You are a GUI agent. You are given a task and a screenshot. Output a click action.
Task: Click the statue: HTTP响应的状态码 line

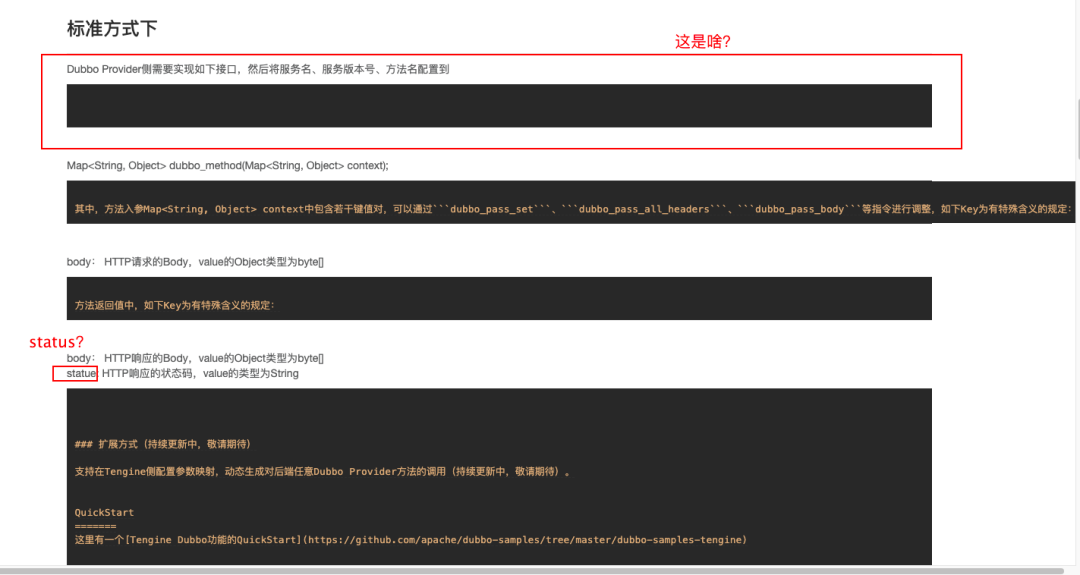[183, 373]
